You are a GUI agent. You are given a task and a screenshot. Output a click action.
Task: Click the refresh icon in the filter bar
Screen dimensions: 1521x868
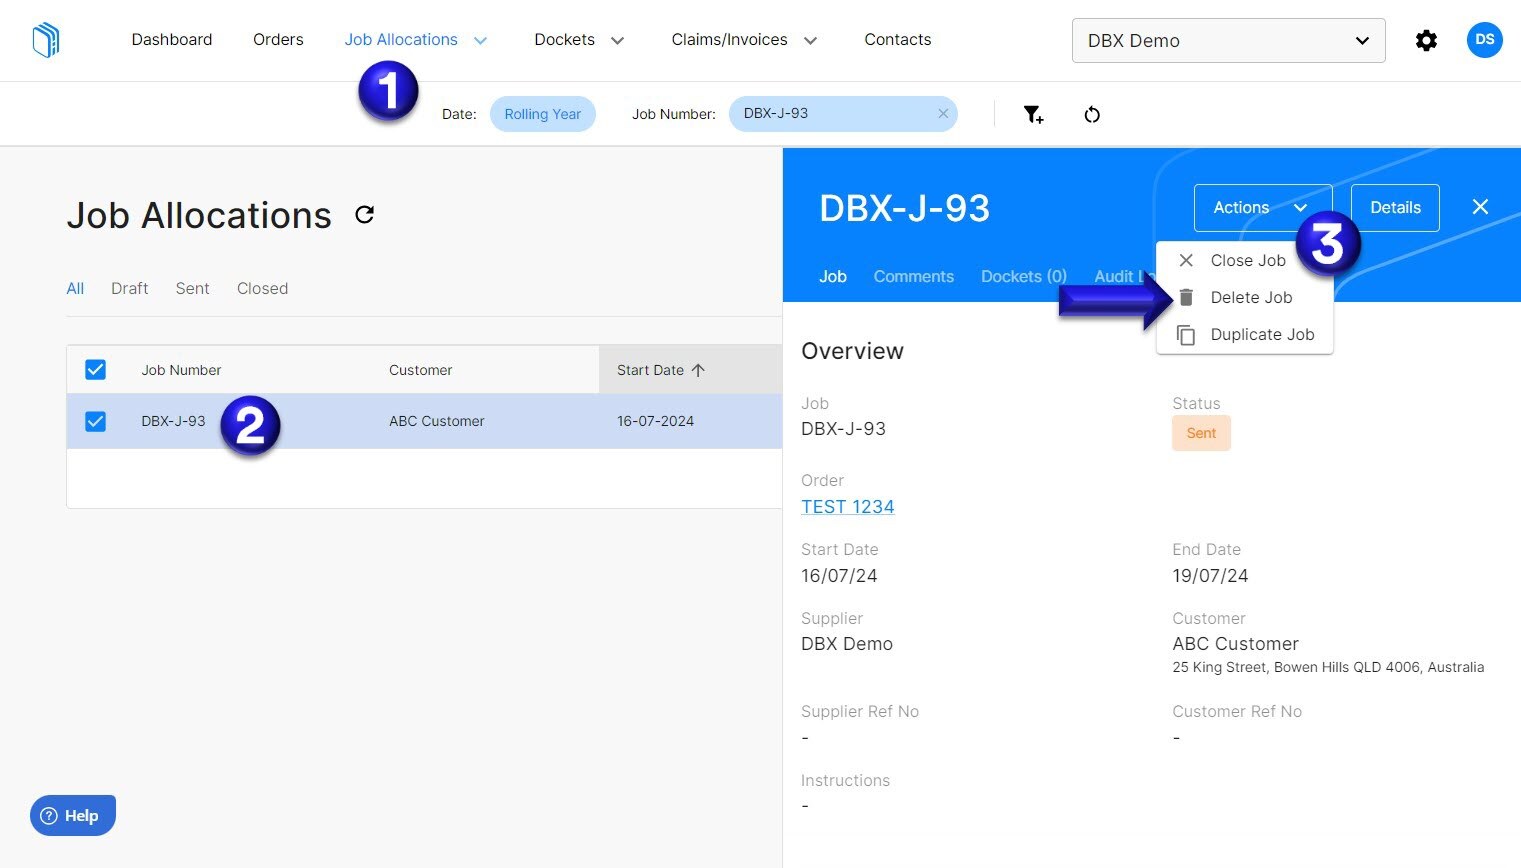(x=1091, y=114)
